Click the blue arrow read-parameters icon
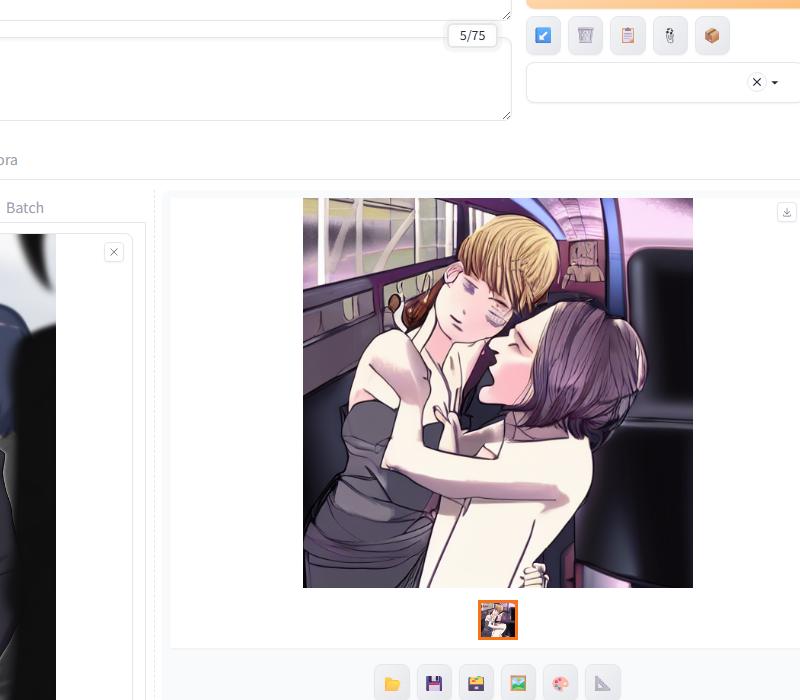The image size is (800, 700). (543, 36)
